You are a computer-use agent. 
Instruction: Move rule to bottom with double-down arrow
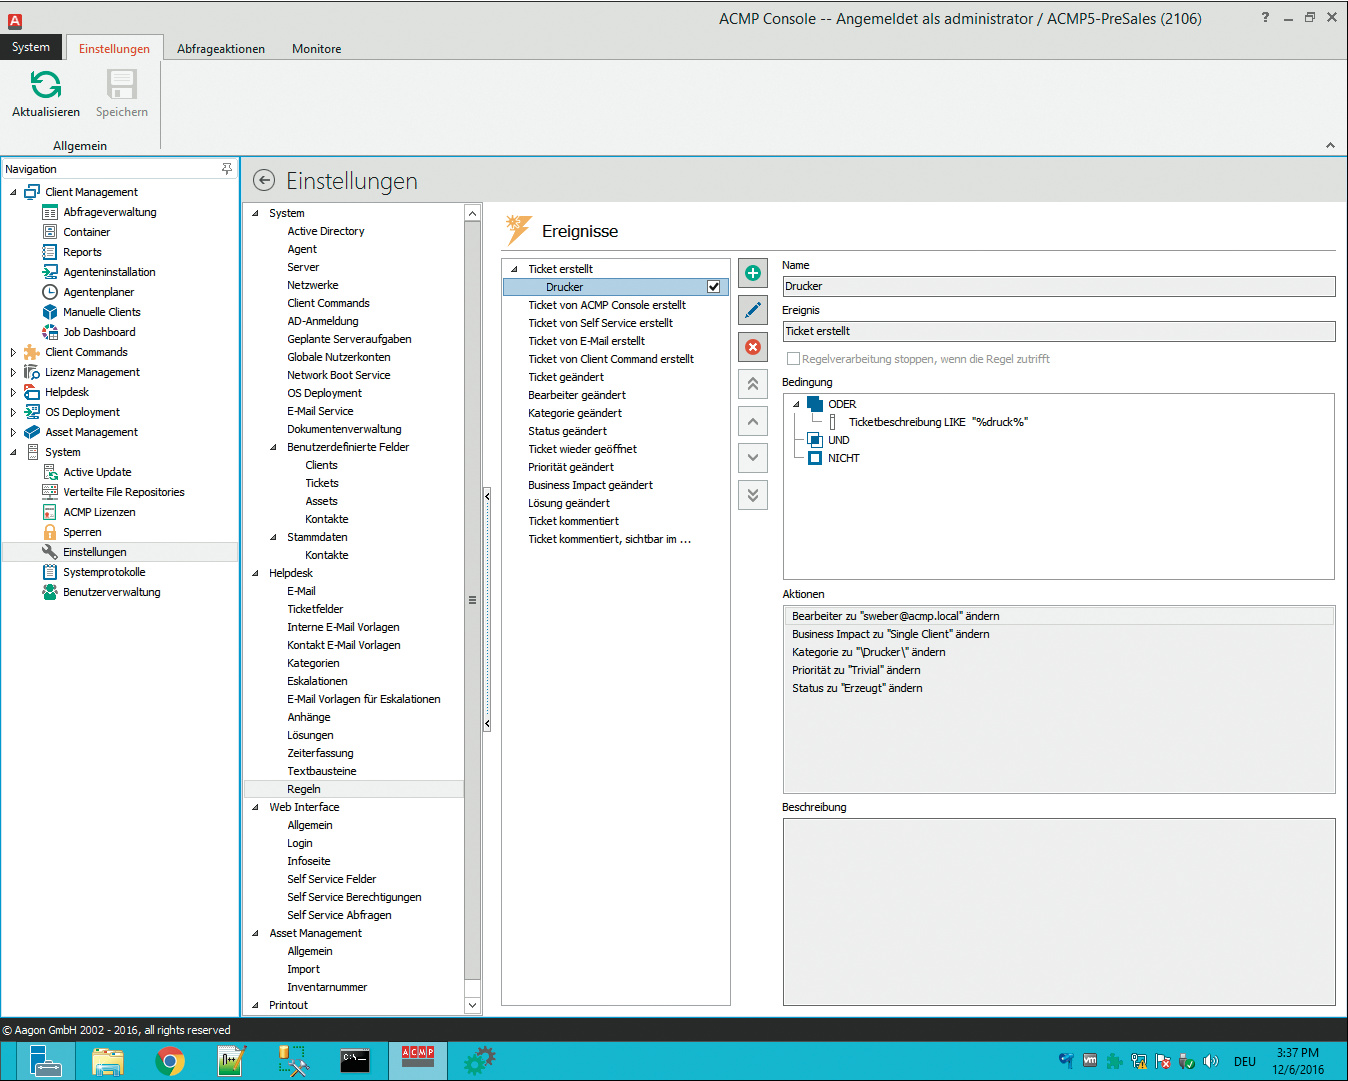coord(753,495)
